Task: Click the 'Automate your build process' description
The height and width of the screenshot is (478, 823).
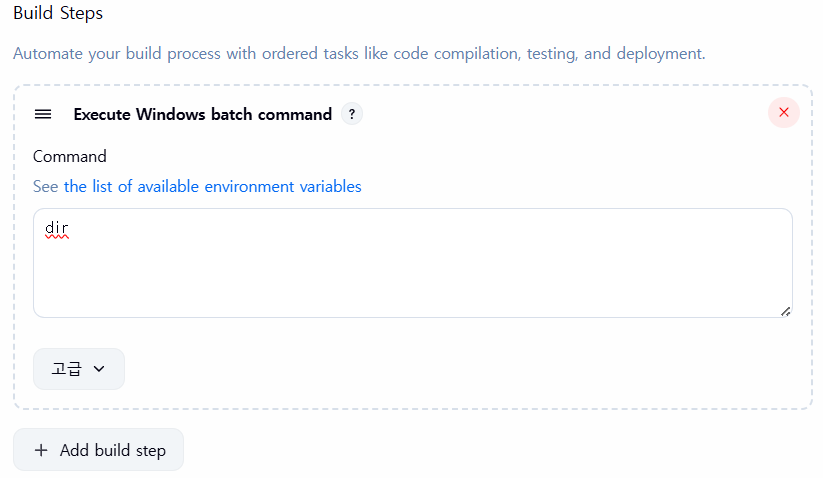Action: point(359,54)
